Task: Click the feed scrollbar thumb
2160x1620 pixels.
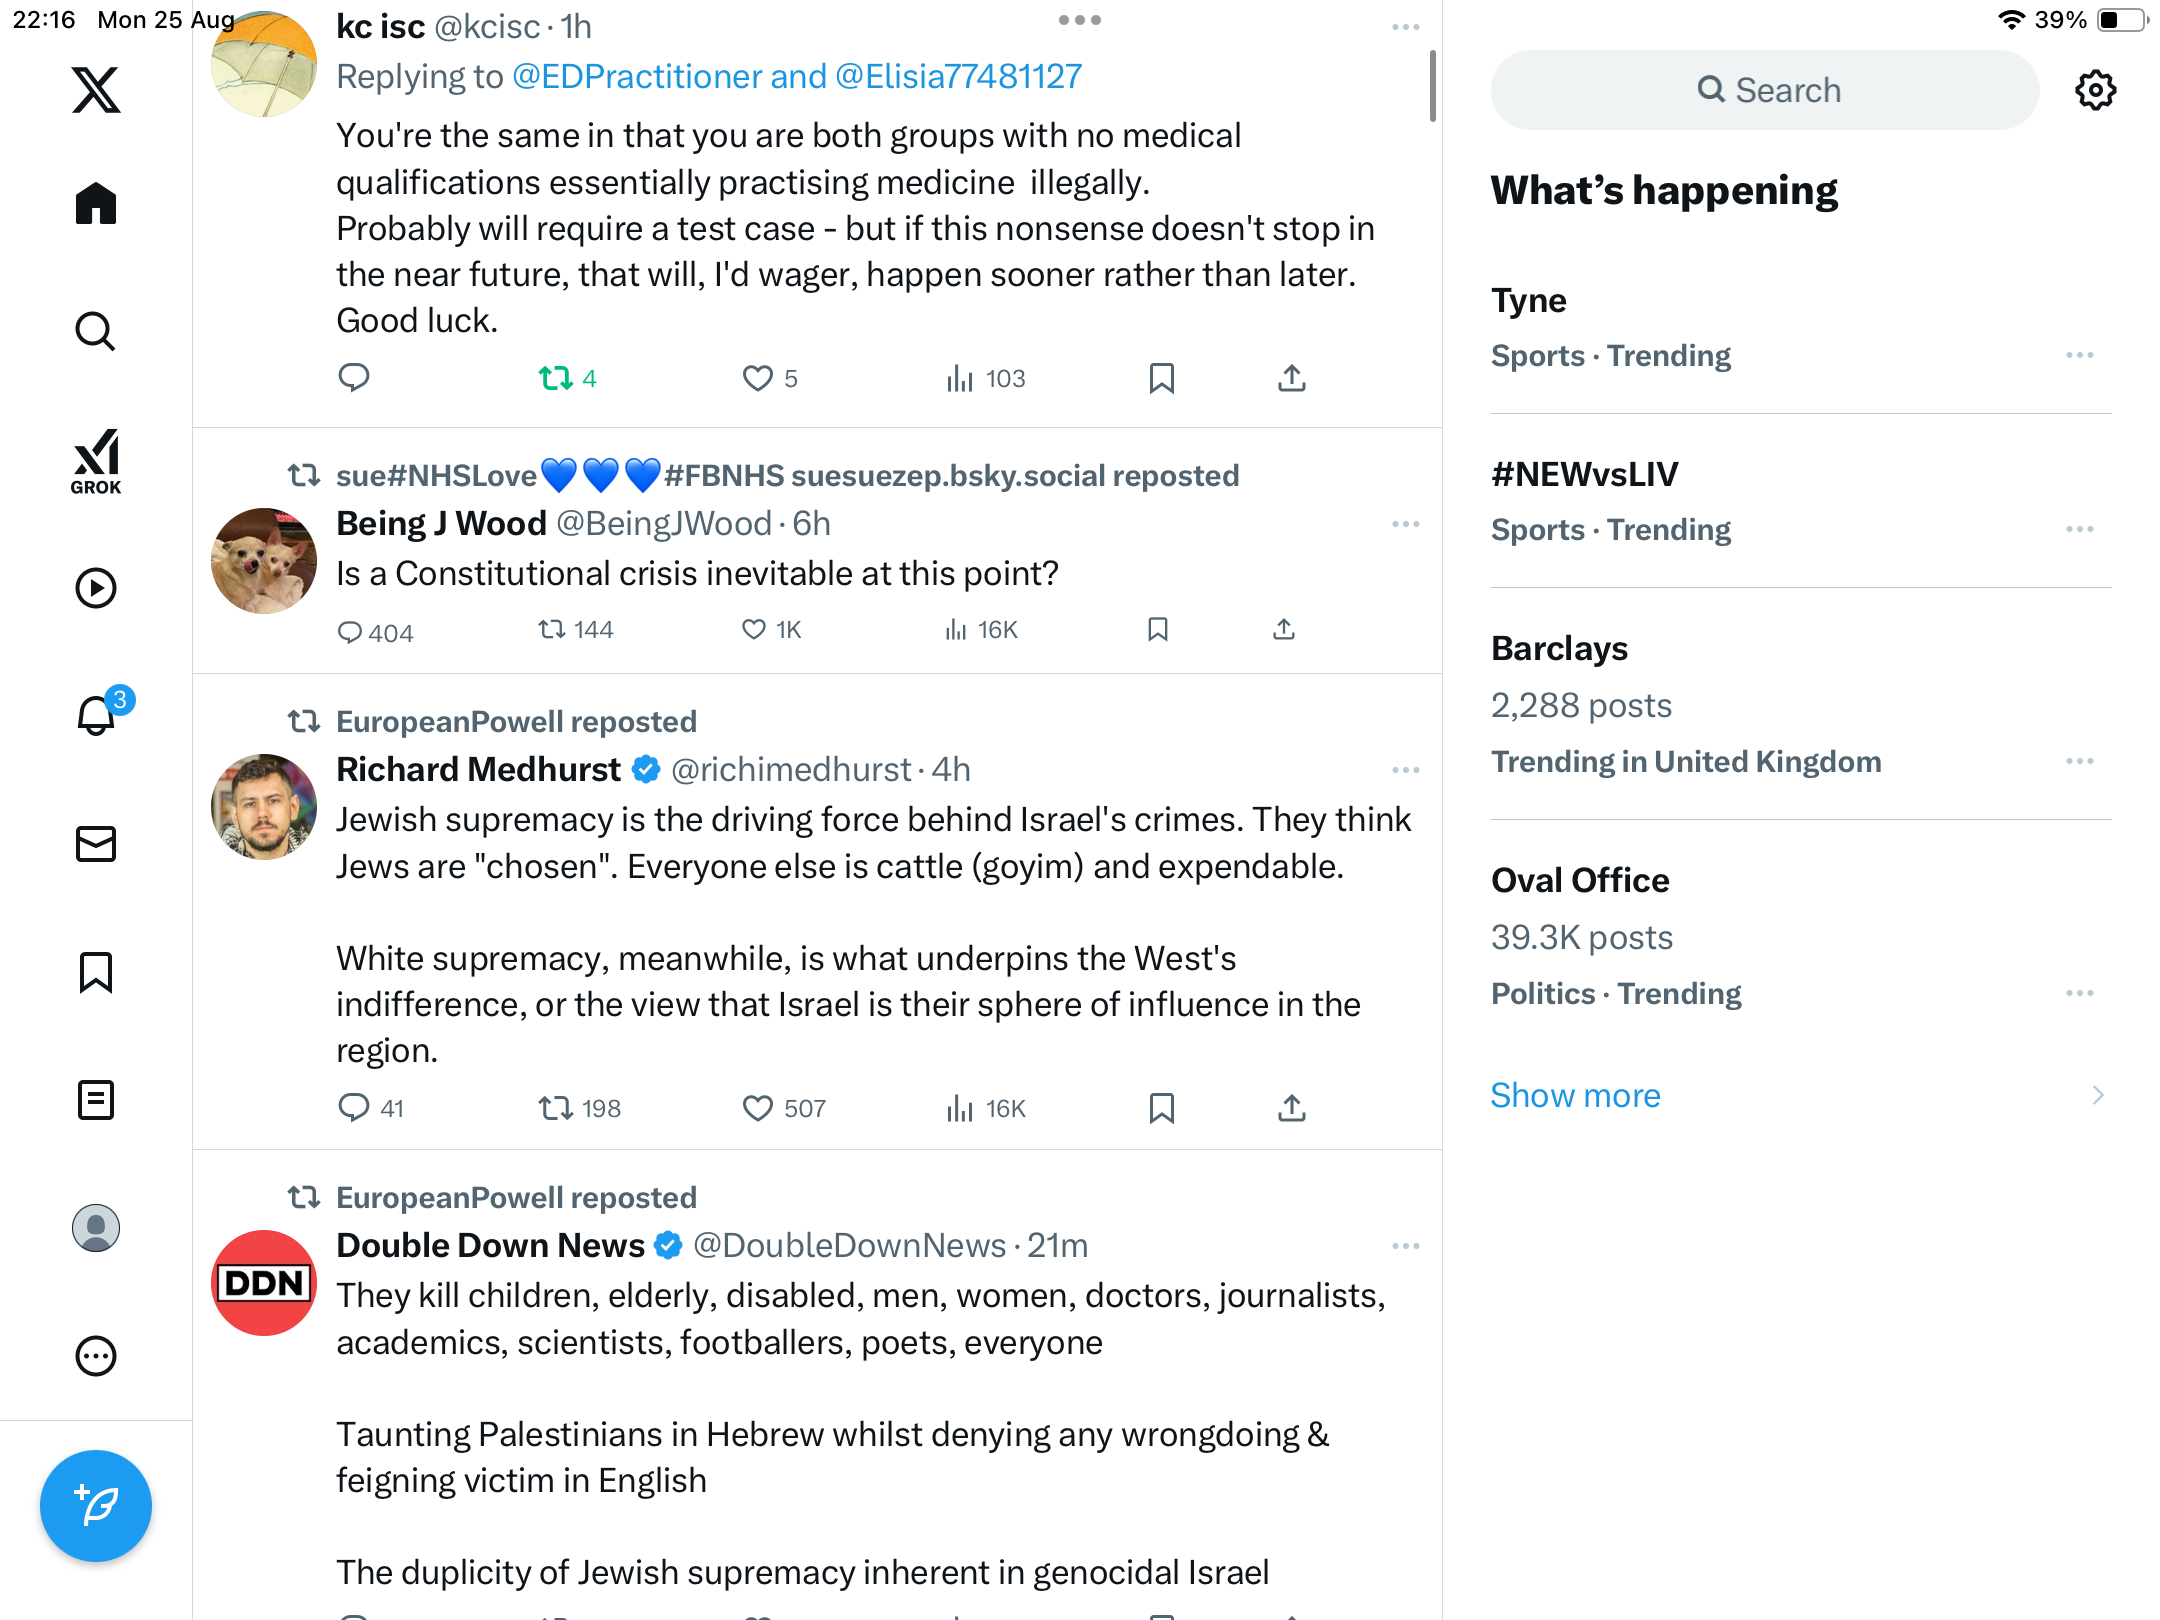Action: click(x=1433, y=86)
